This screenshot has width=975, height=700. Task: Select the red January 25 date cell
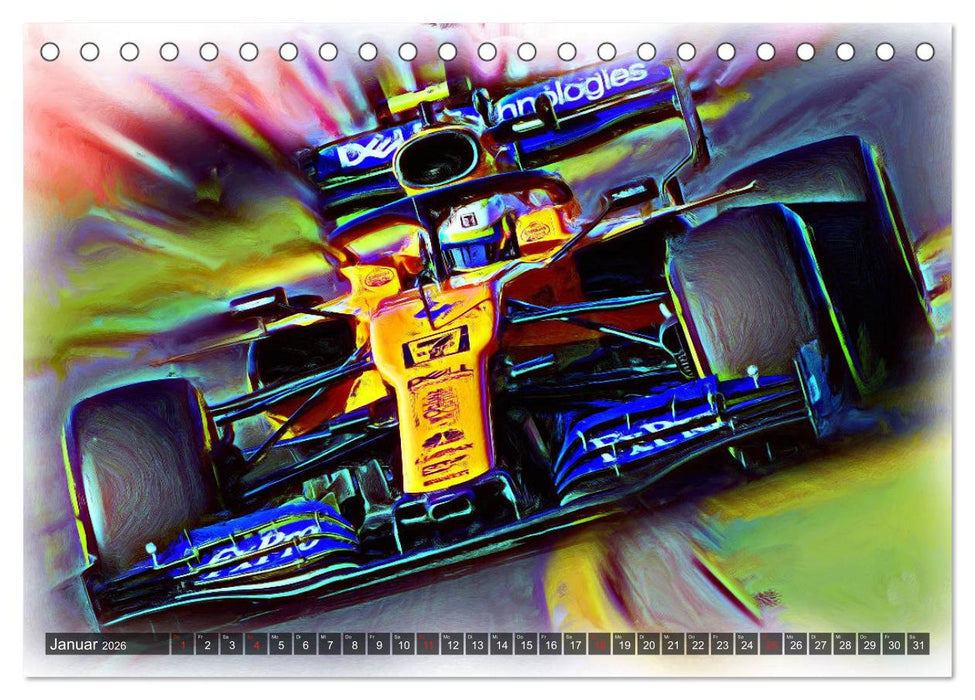(769, 643)
